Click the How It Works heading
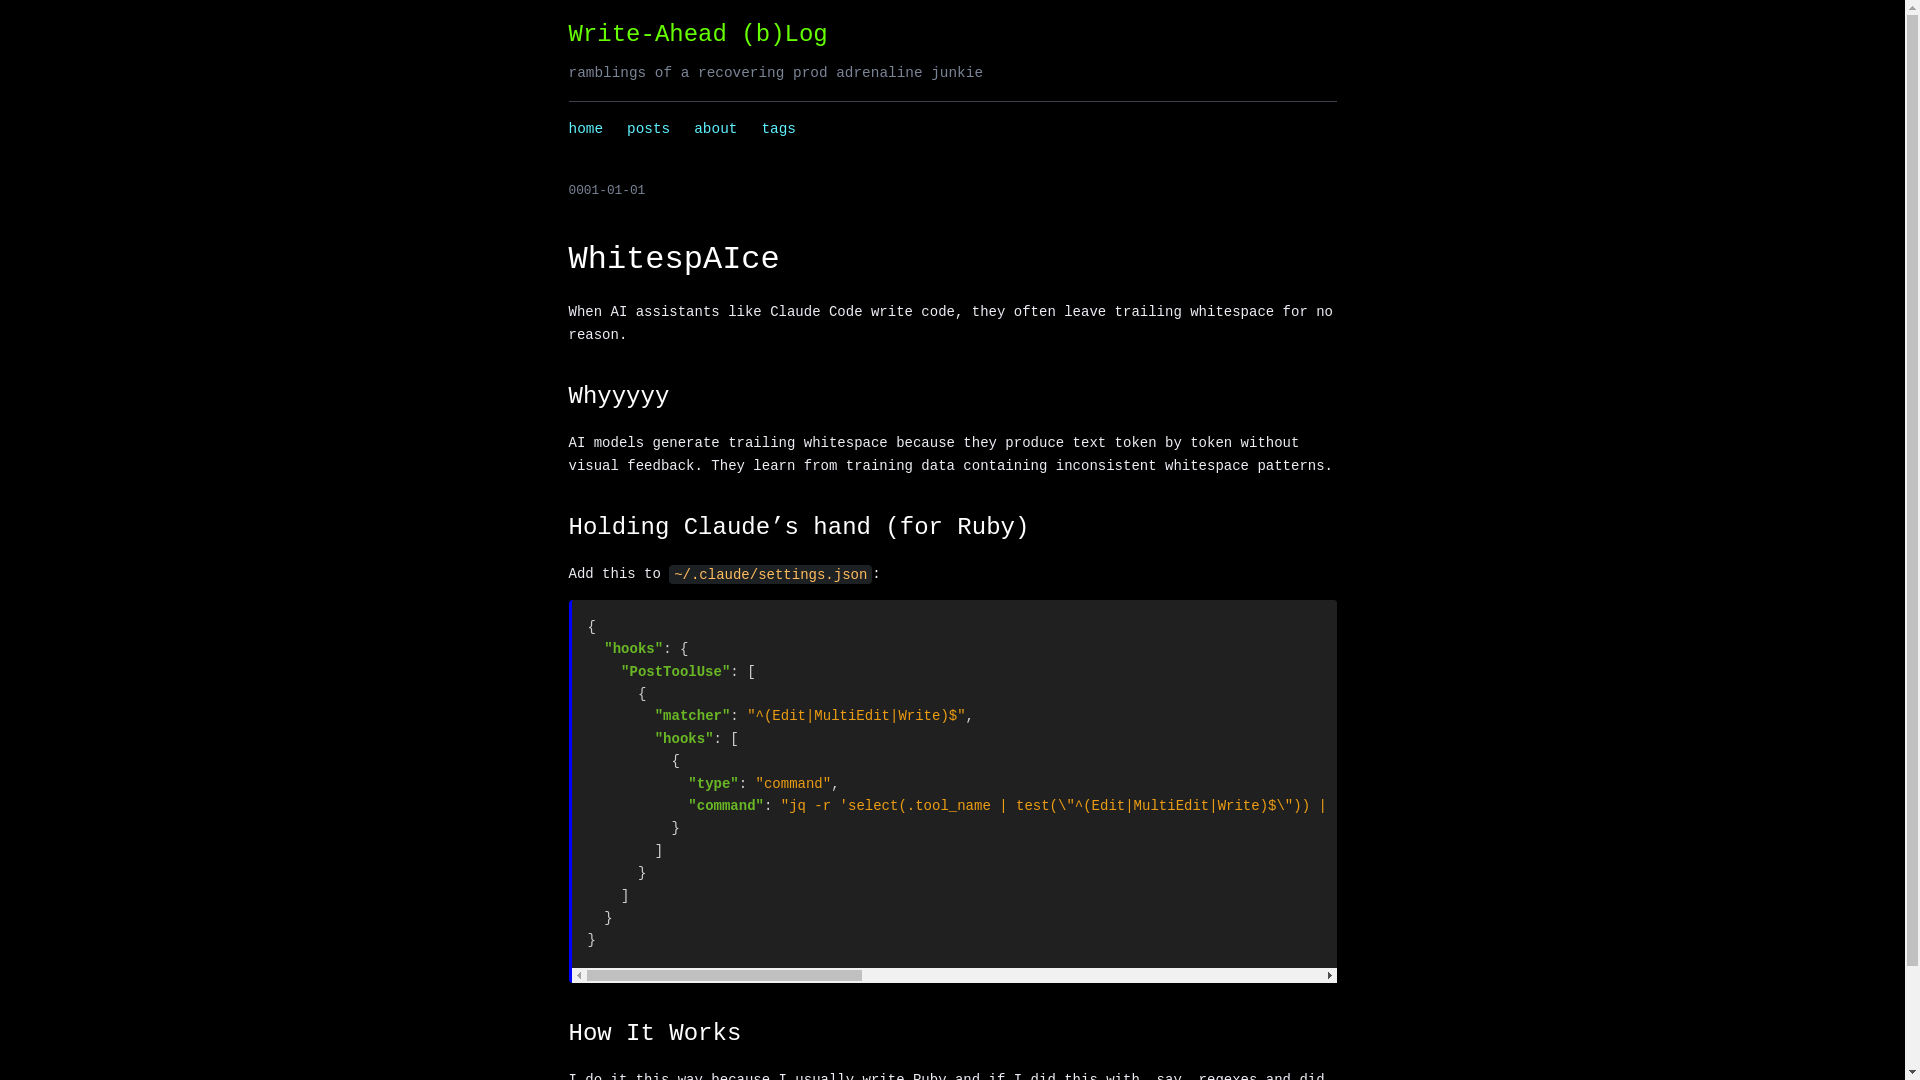1920x1080 pixels. pos(654,1033)
